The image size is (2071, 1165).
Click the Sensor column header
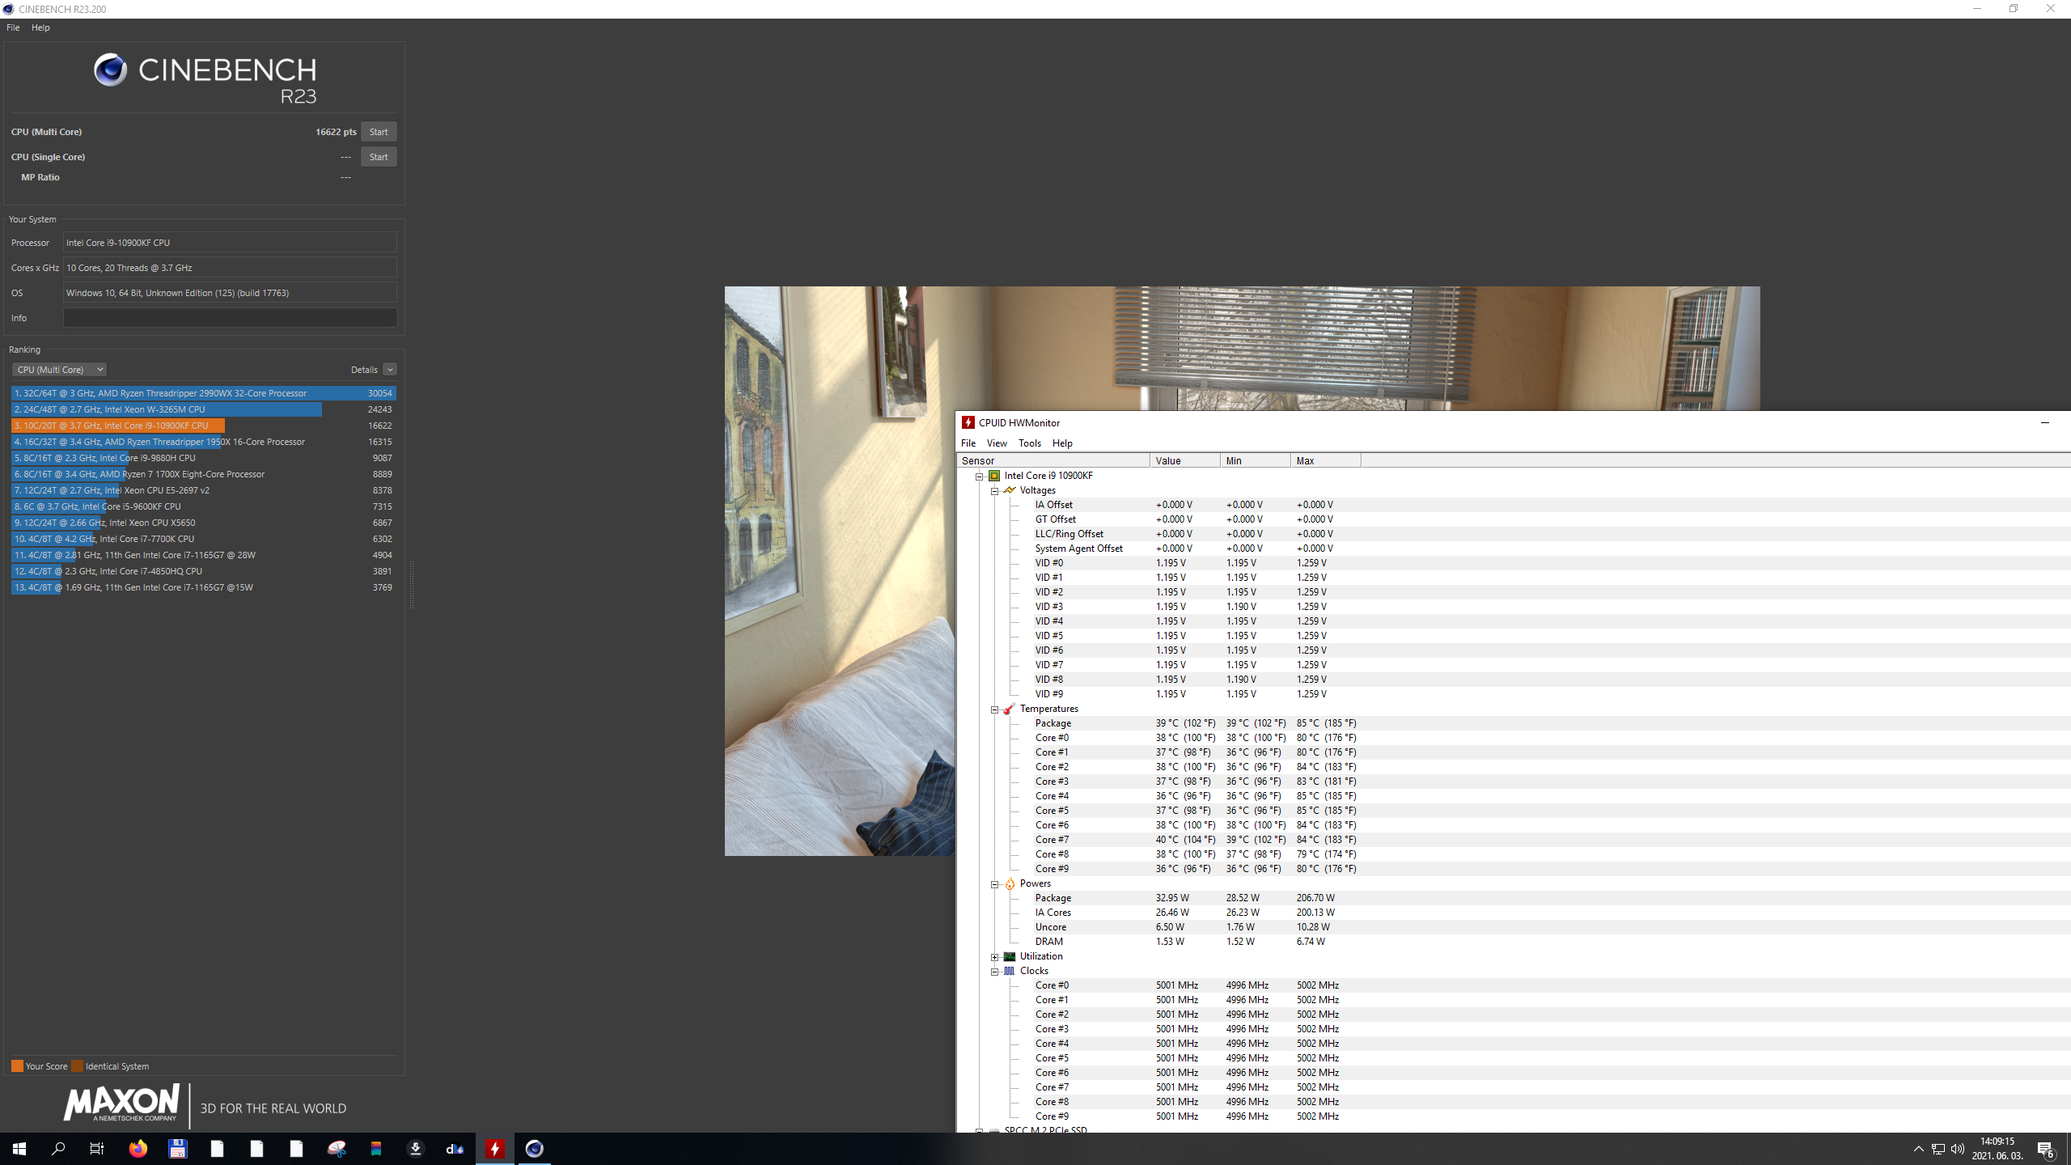pos(1054,461)
